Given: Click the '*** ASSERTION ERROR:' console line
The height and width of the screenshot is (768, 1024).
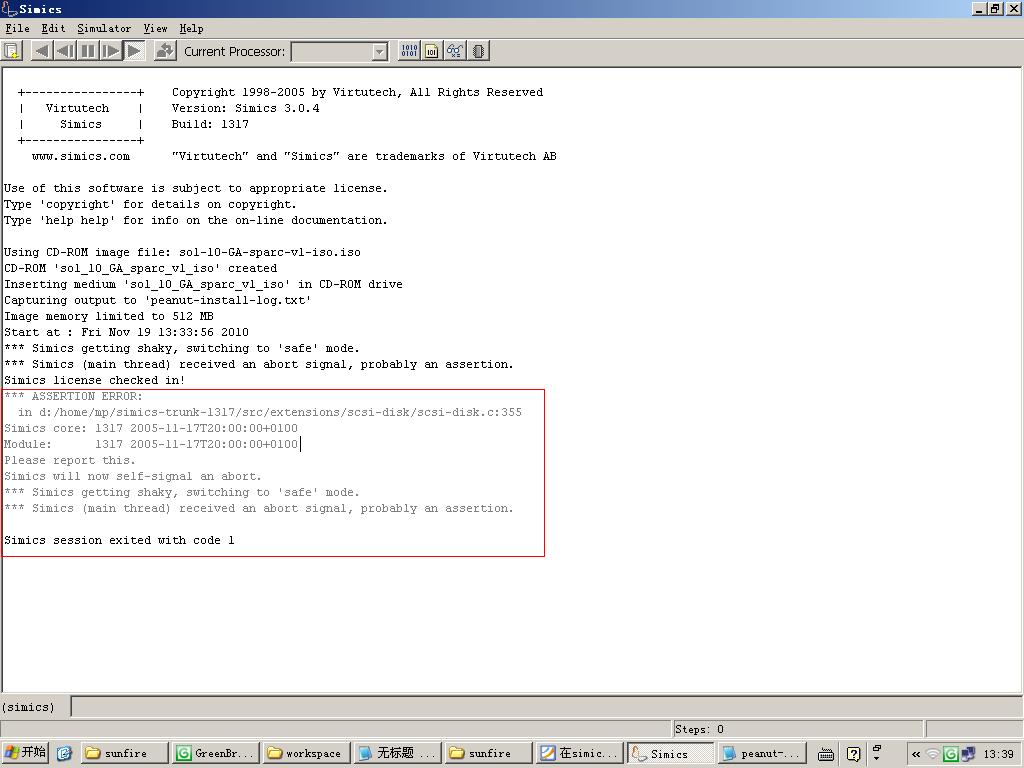Looking at the screenshot, I should 73,396.
